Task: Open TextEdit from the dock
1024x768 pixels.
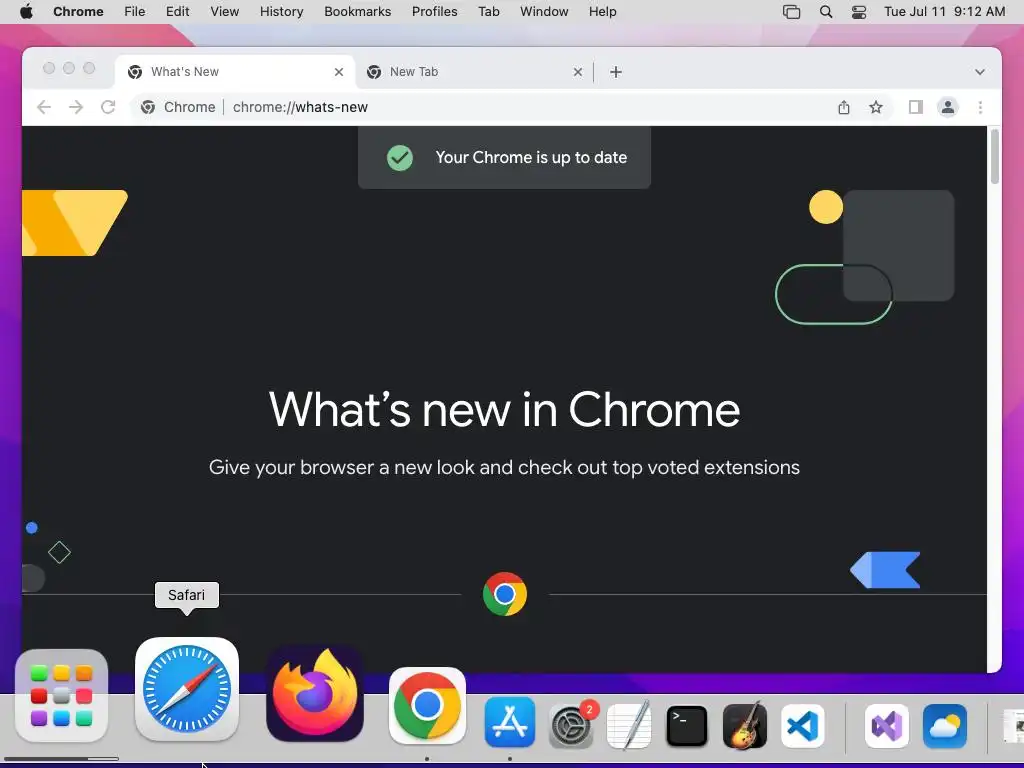Action: pos(628,725)
